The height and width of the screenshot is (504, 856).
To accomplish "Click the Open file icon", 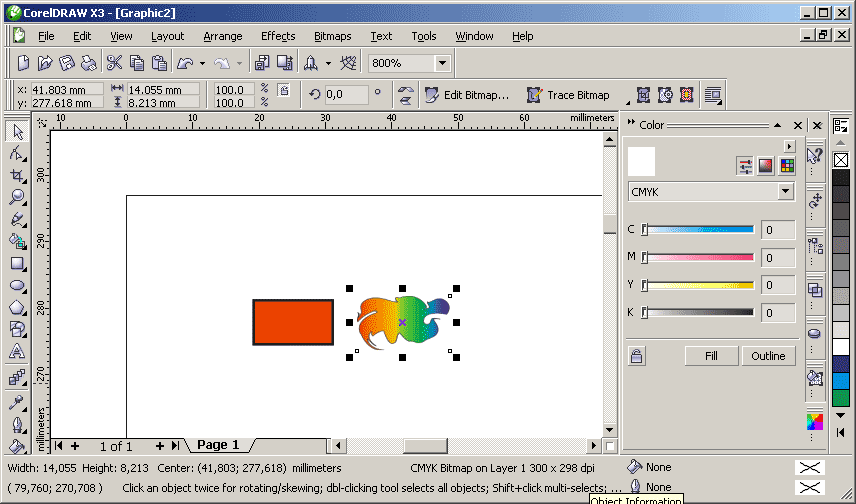I will pyautogui.click(x=45, y=63).
